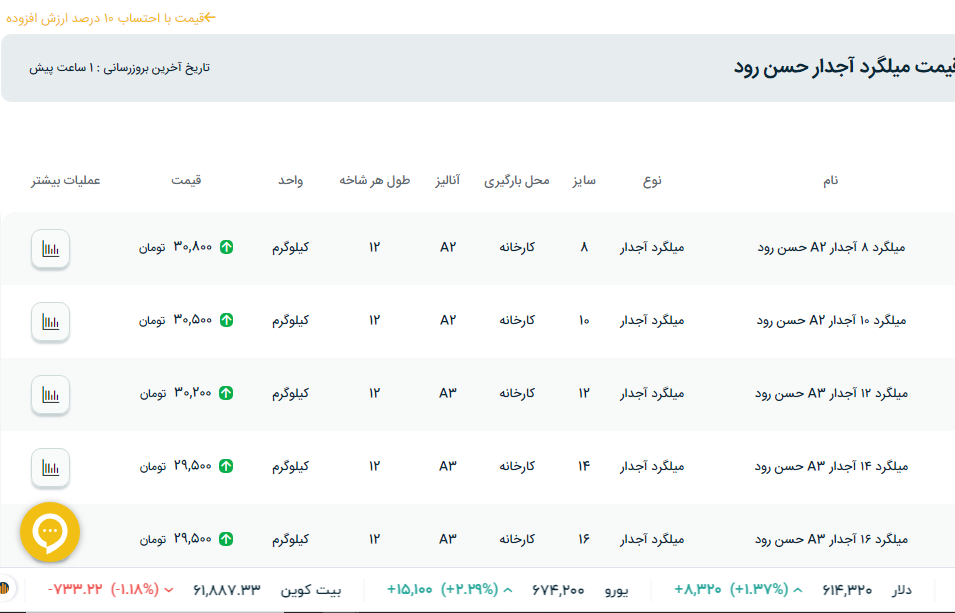Image resolution: width=955 pixels, height=613 pixels.
Task: Click the ۱۰ percent value-added tax notice
Action: pyautogui.click(x=110, y=18)
